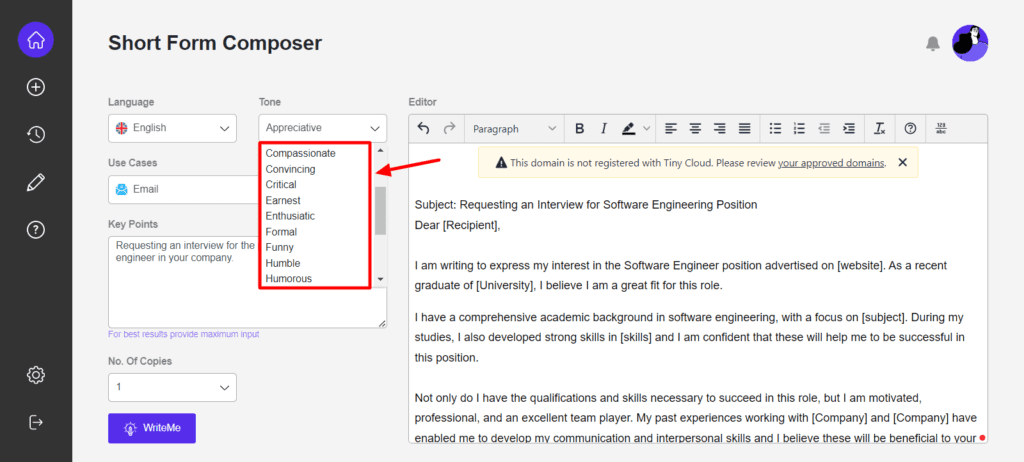1024x462 pixels.
Task: Open the pencil editor sidebar icon
Action: tap(36, 182)
